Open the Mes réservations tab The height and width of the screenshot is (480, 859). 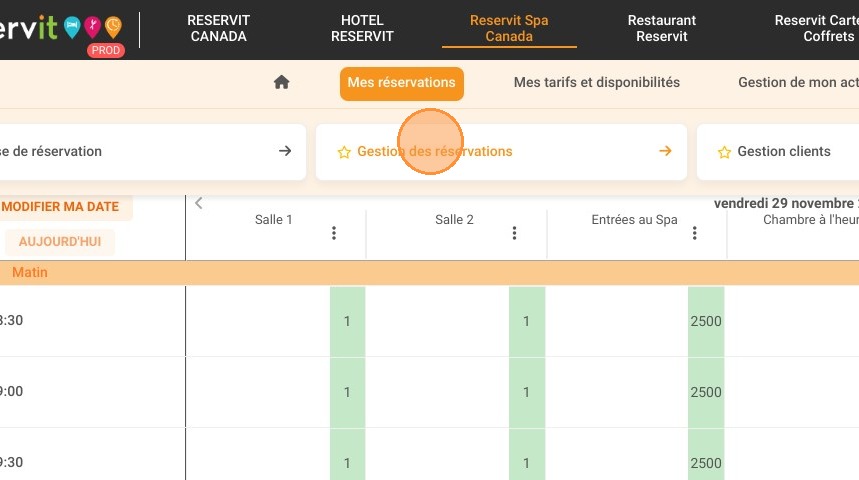[402, 83]
